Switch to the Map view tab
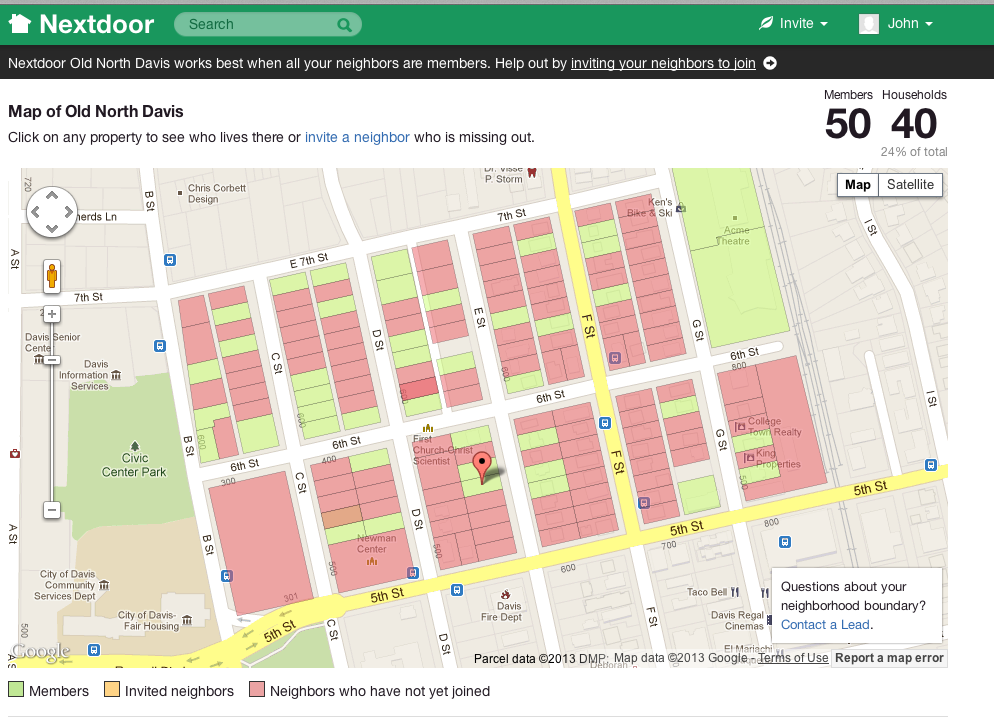The width and height of the screenshot is (994, 717). point(858,184)
